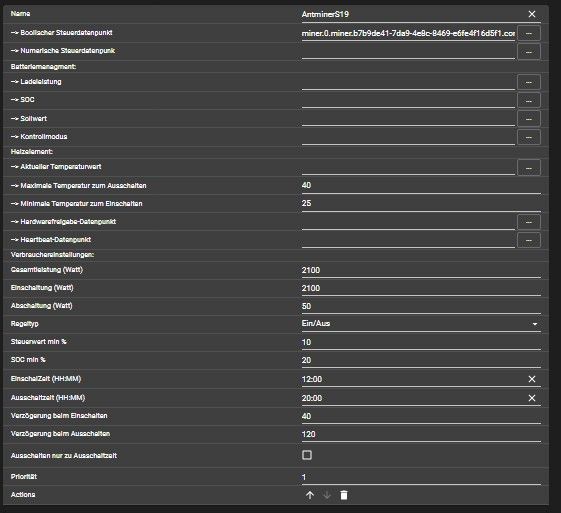Edit Maximale Temperatur zum Ausschalten value
The image size is (561, 513).
[421, 185]
